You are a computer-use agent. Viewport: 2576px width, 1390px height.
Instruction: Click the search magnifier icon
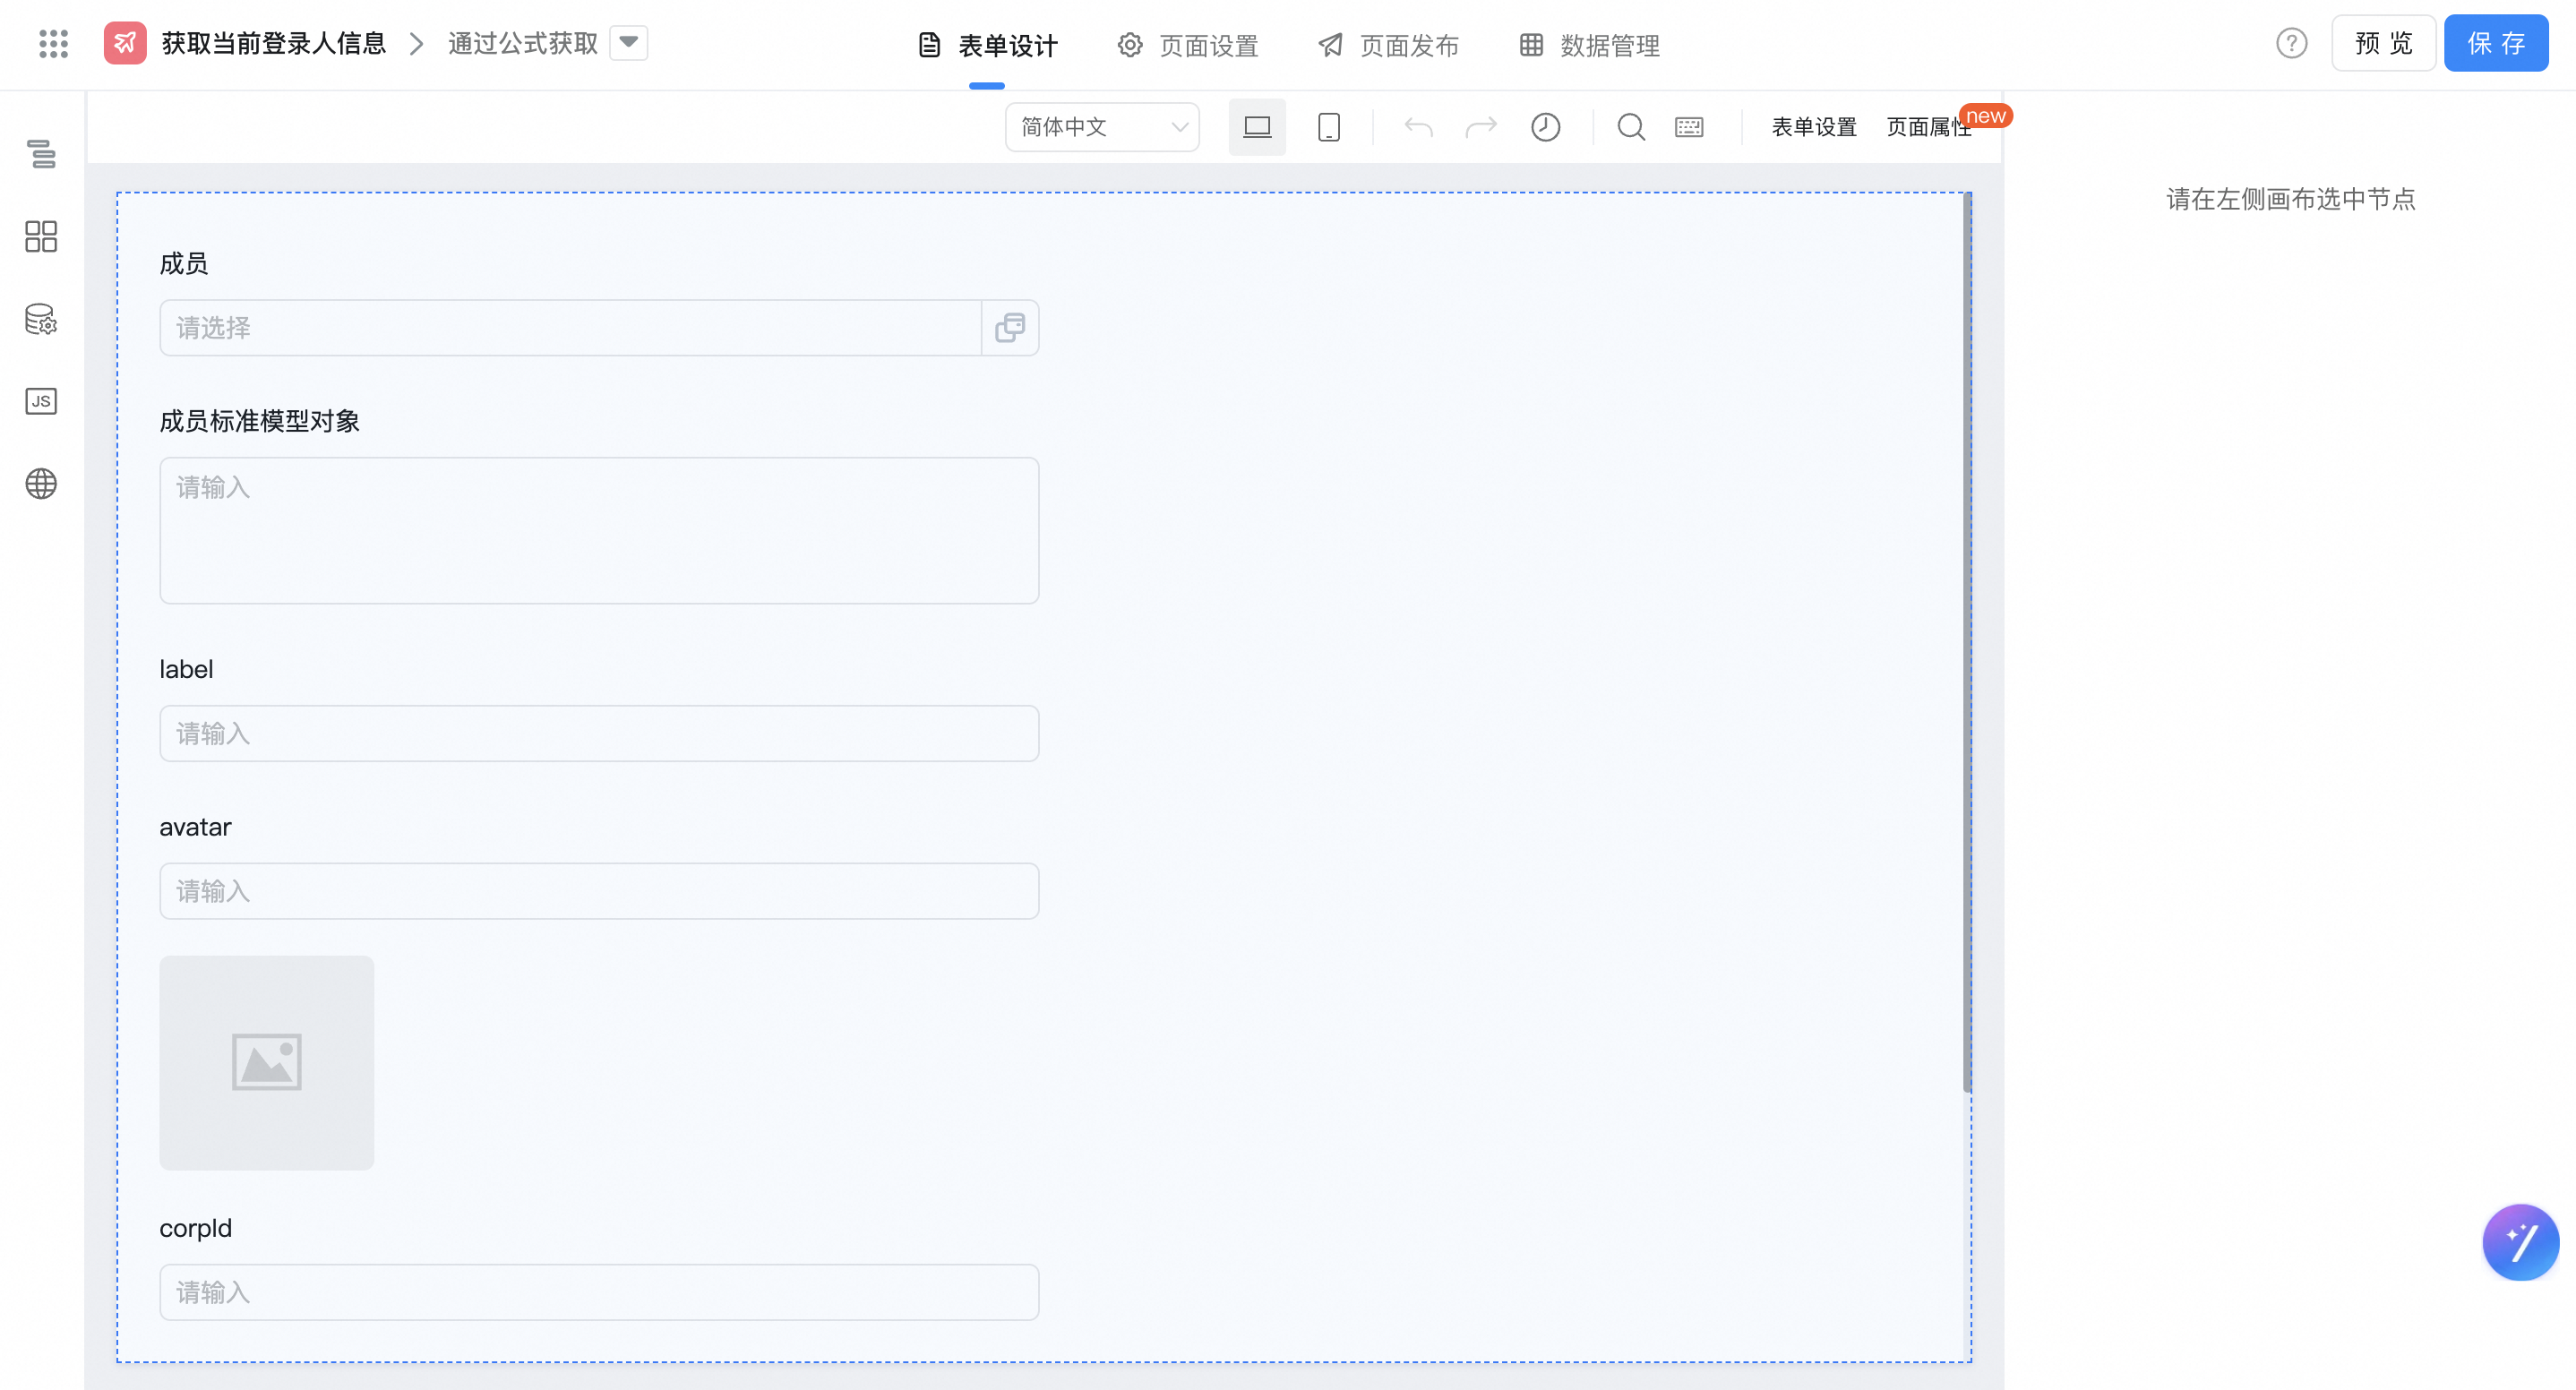click(1631, 127)
